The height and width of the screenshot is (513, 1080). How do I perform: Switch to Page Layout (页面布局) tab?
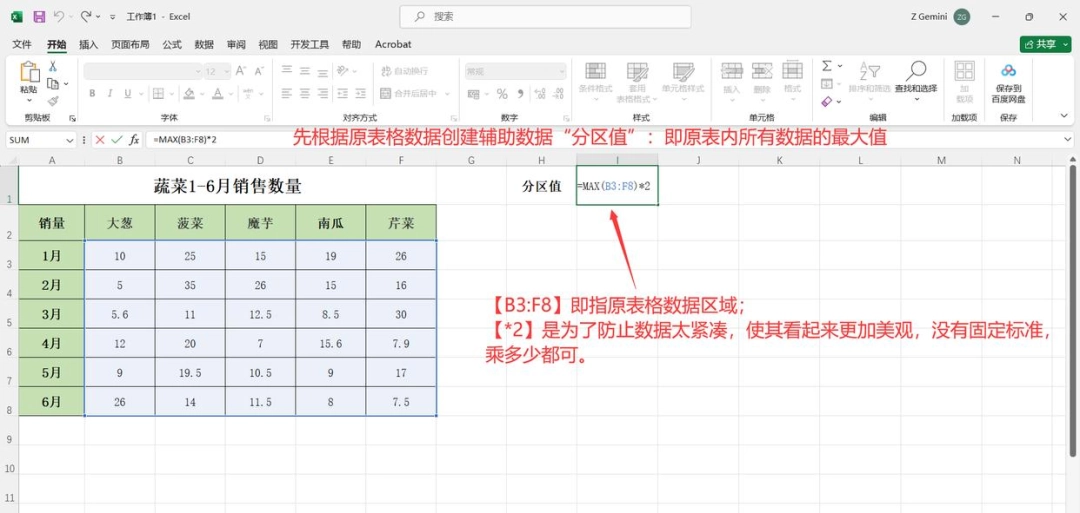click(130, 44)
